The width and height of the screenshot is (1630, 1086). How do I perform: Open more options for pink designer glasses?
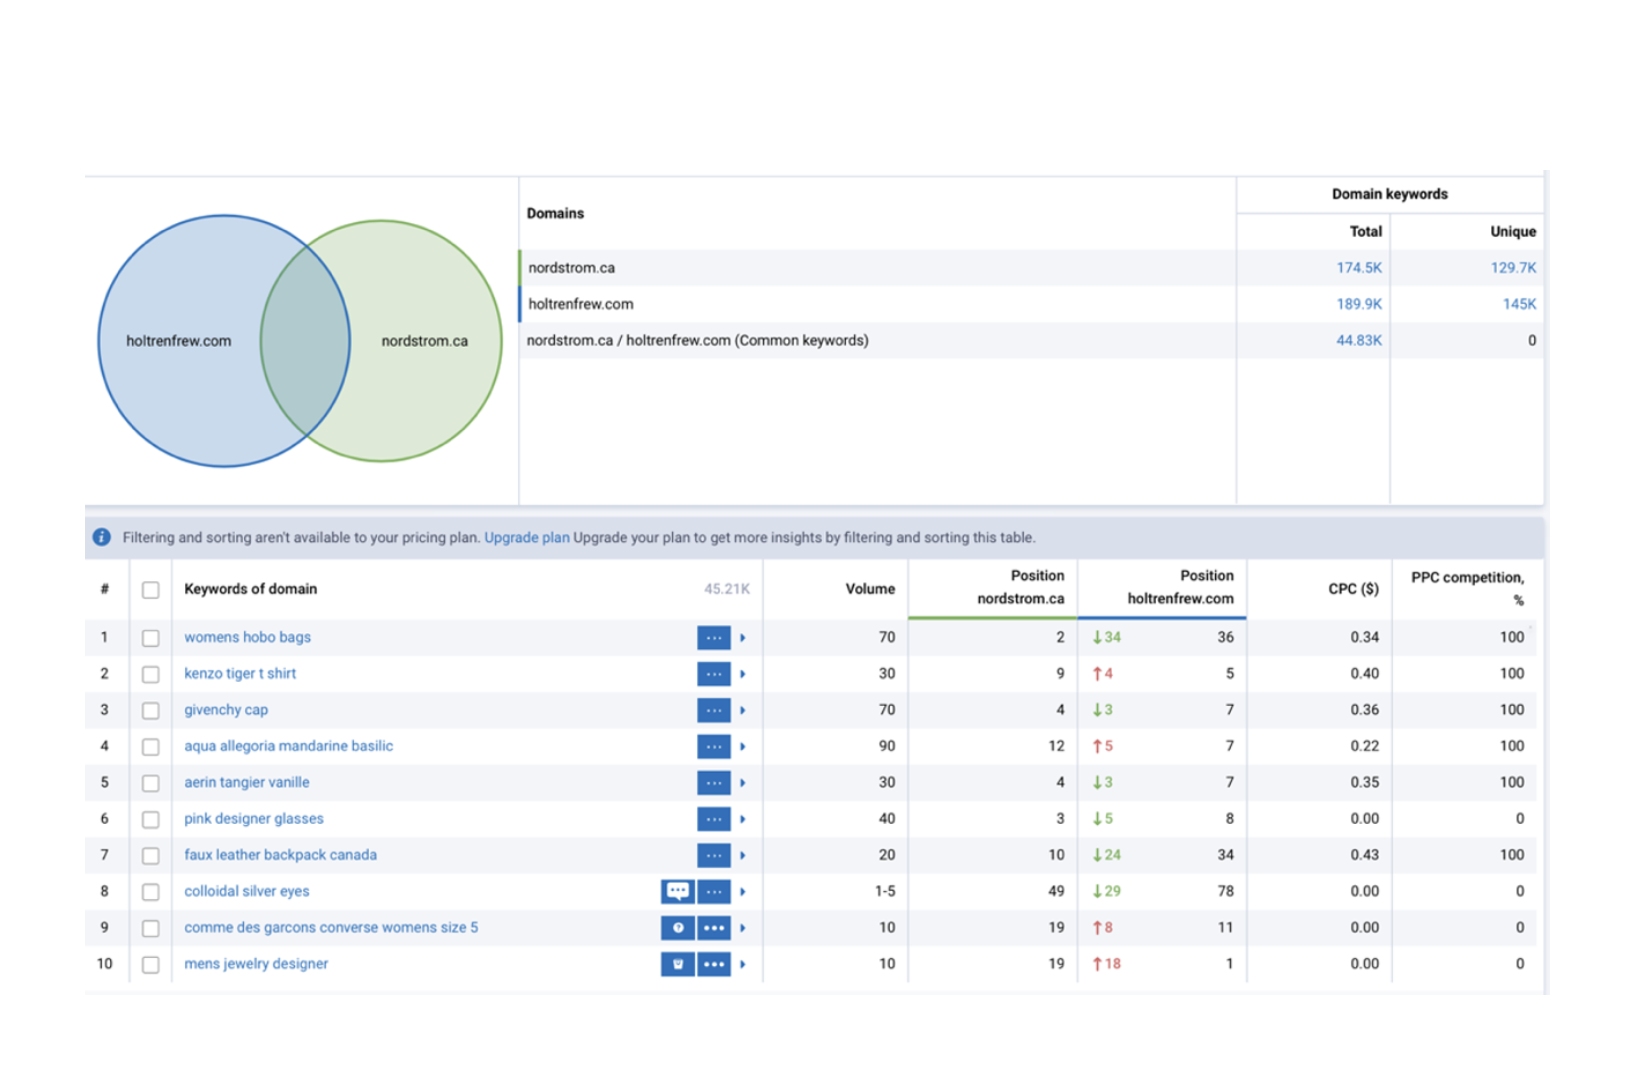point(713,819)
